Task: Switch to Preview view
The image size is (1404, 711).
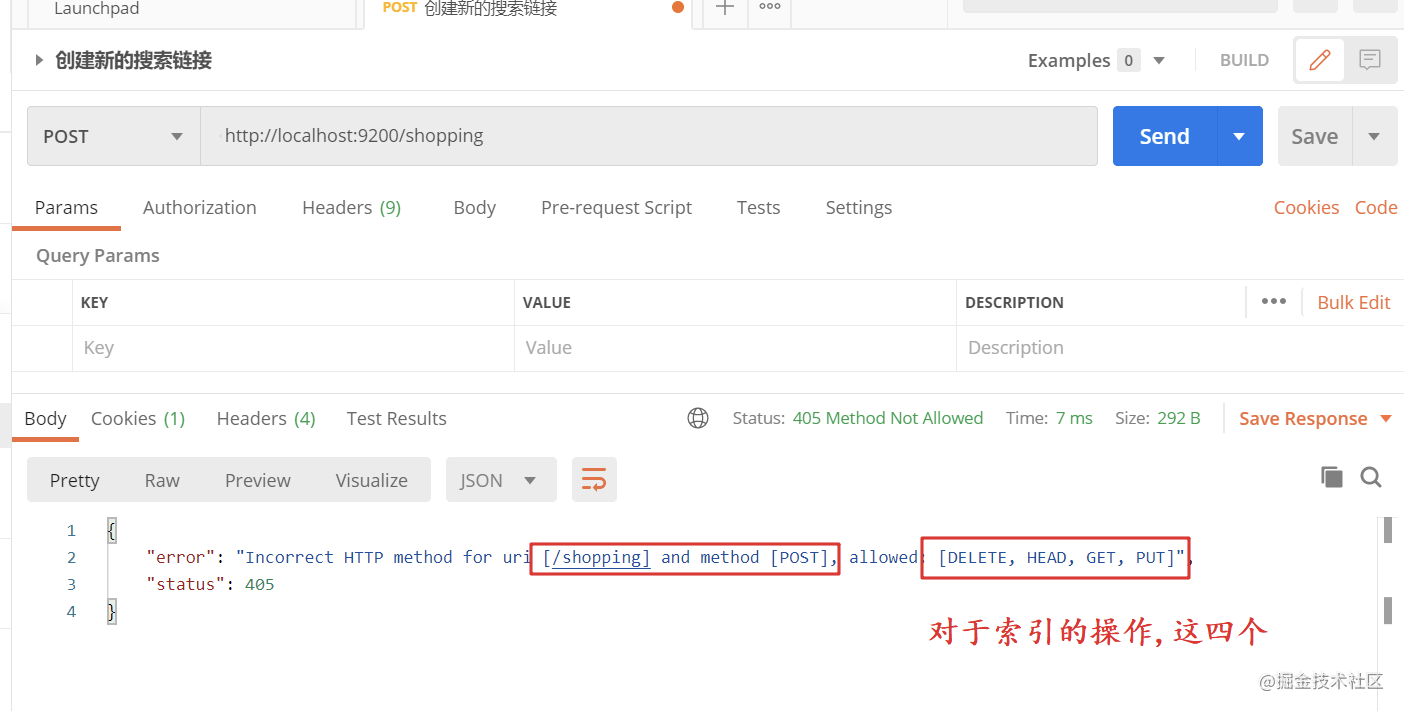Action: click(258, 480)
